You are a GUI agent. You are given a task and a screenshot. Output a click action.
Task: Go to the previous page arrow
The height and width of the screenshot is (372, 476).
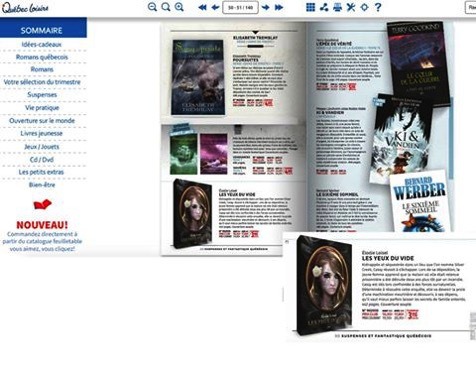click(215, 7)
